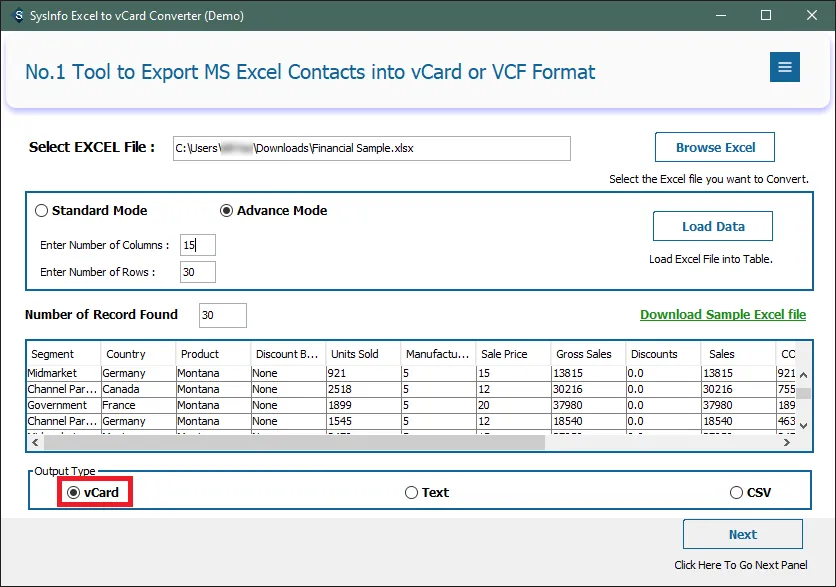The image size is (836, 587).
Task: Open the hamburger menu icon
Action: (784, 67)
